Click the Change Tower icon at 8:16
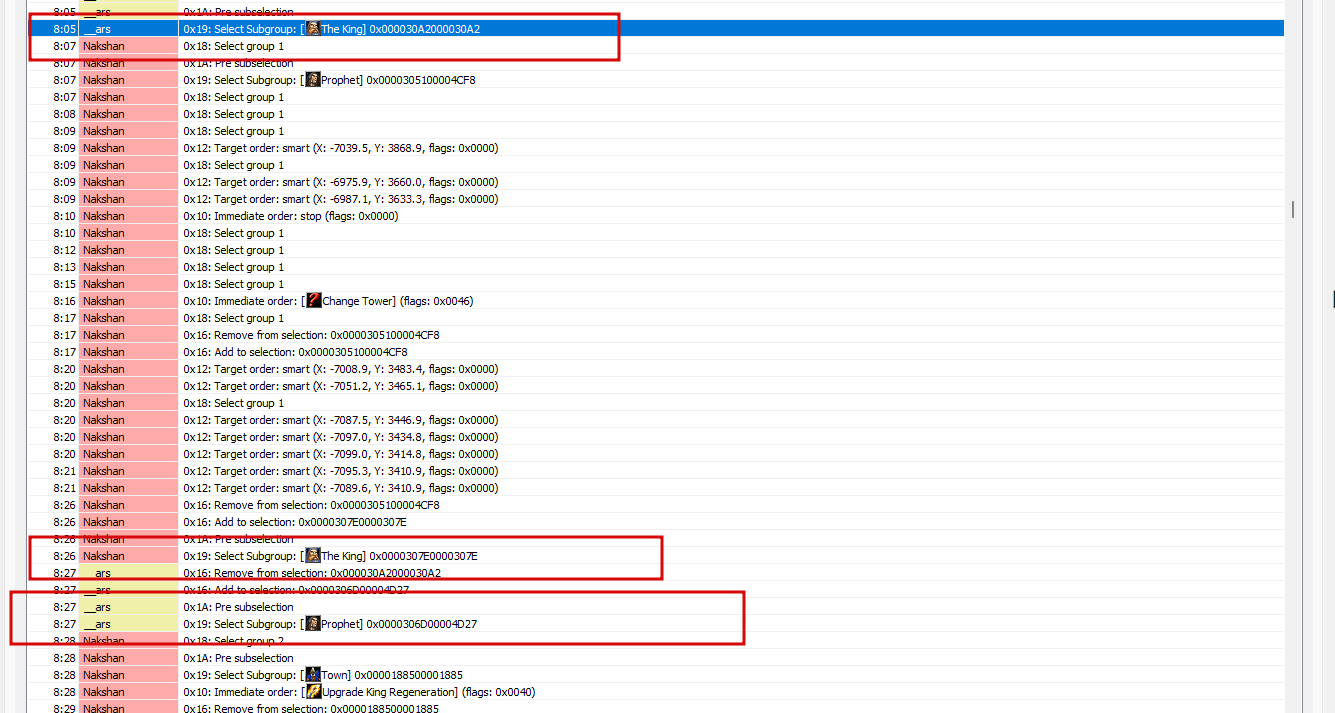The height and width of the screenshot is (713, 1335). pyautogui.click(x=313, y=301)
